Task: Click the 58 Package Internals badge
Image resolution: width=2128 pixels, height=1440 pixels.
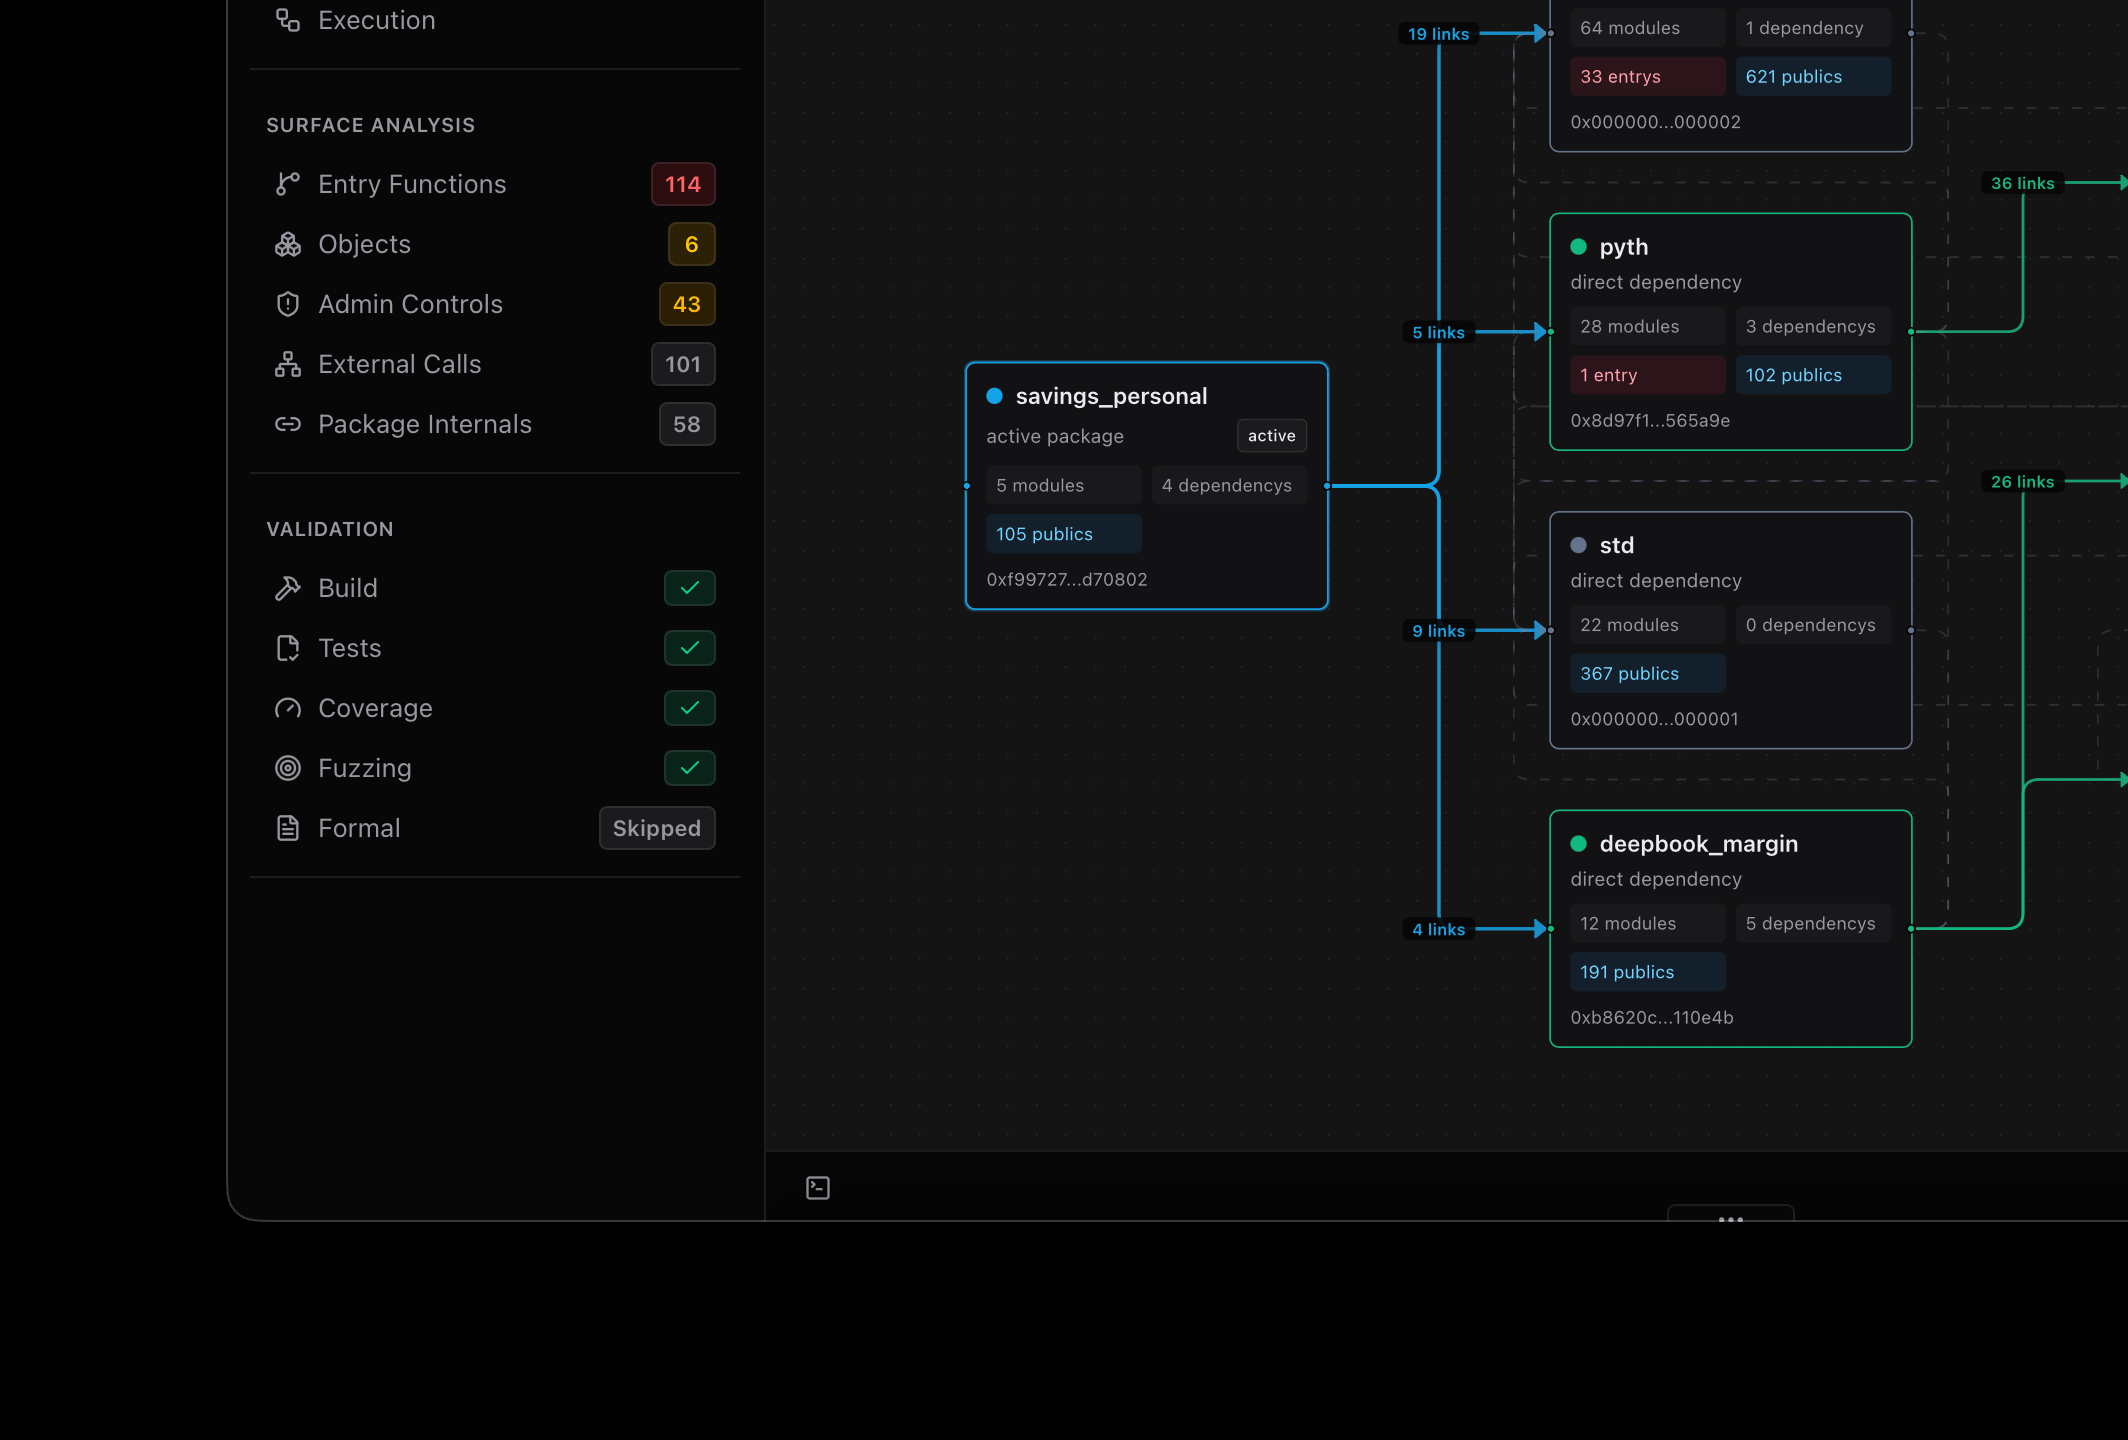Action: pos(687,424)
